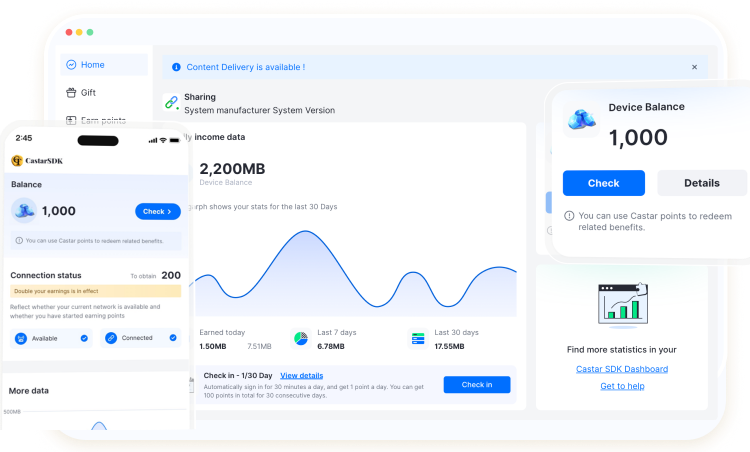Viewport: 750px width, 452px height.
Task: Click the Gift box icon in sidebar
Action: (x=71, y=92)
